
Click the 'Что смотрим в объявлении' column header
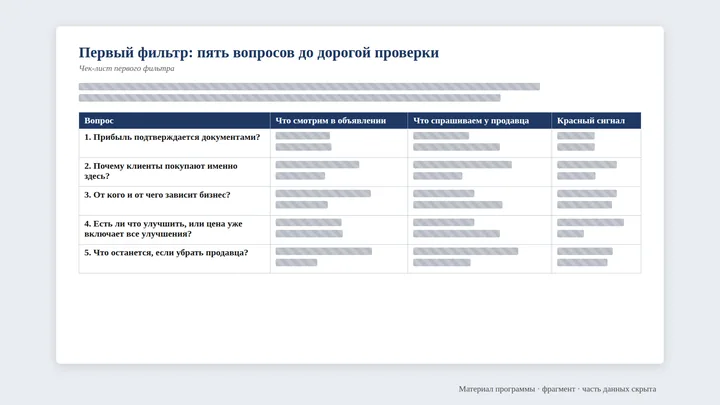[x=339, y=120]
